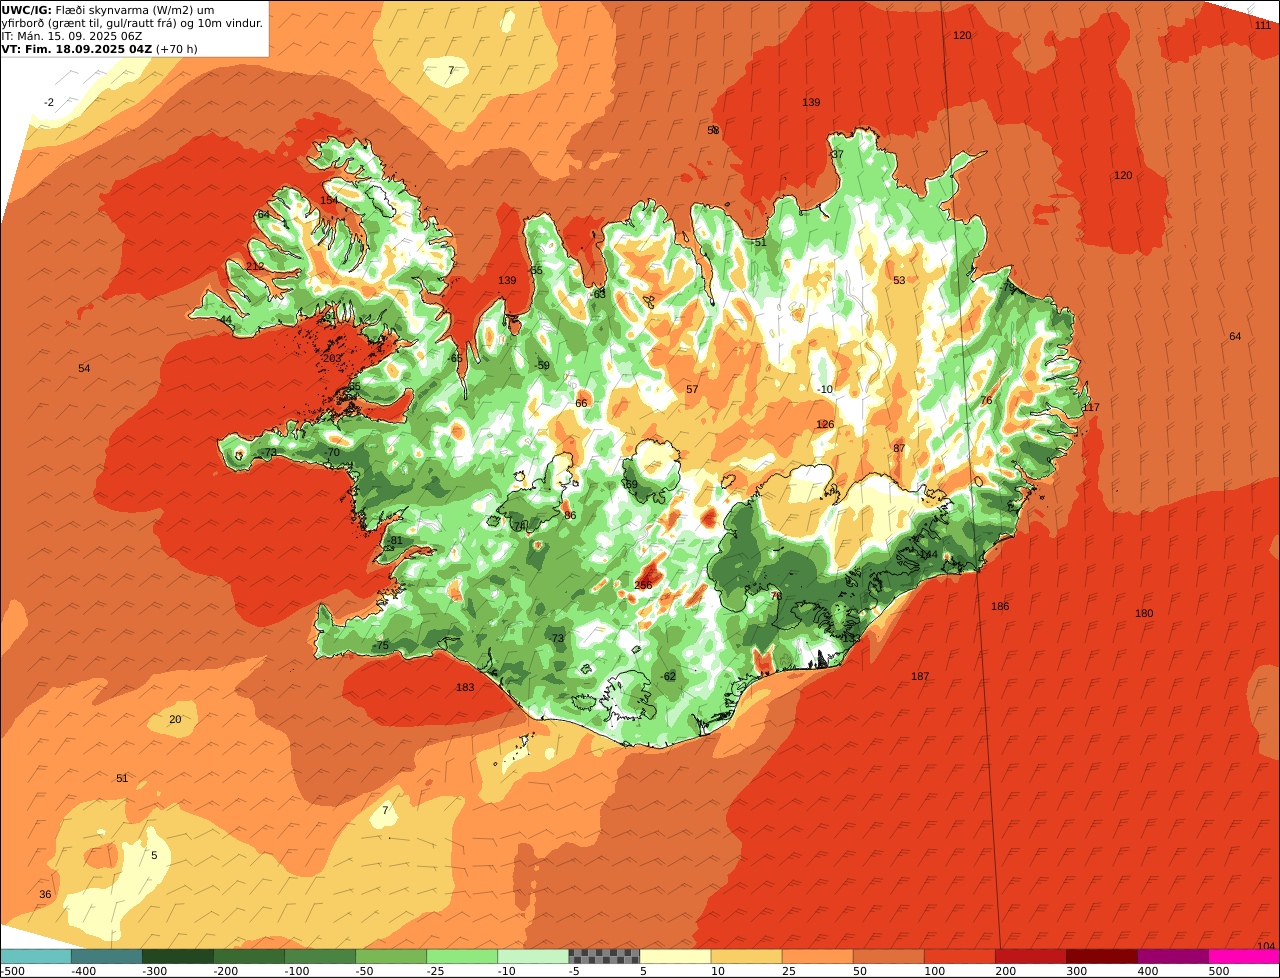Click the crimson 200 legend swatch

tap(1030, 956)
